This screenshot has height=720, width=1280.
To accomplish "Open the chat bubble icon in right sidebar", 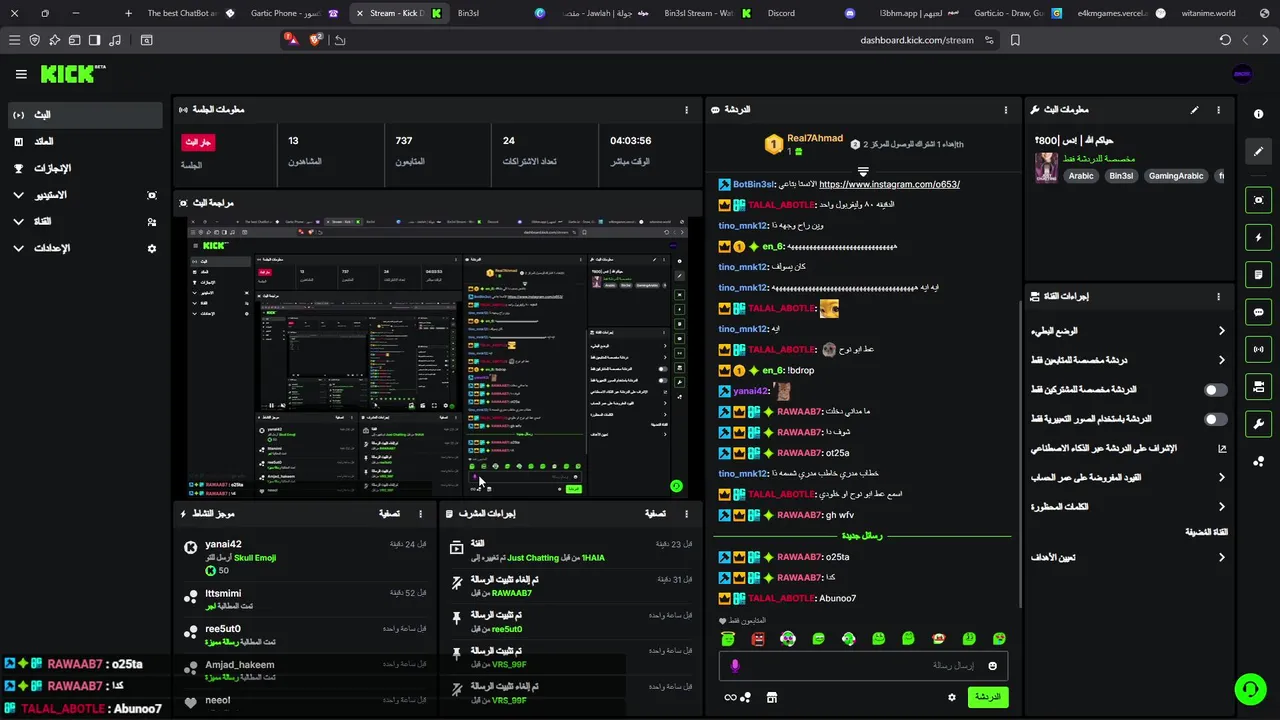I will click(1258, 312).
